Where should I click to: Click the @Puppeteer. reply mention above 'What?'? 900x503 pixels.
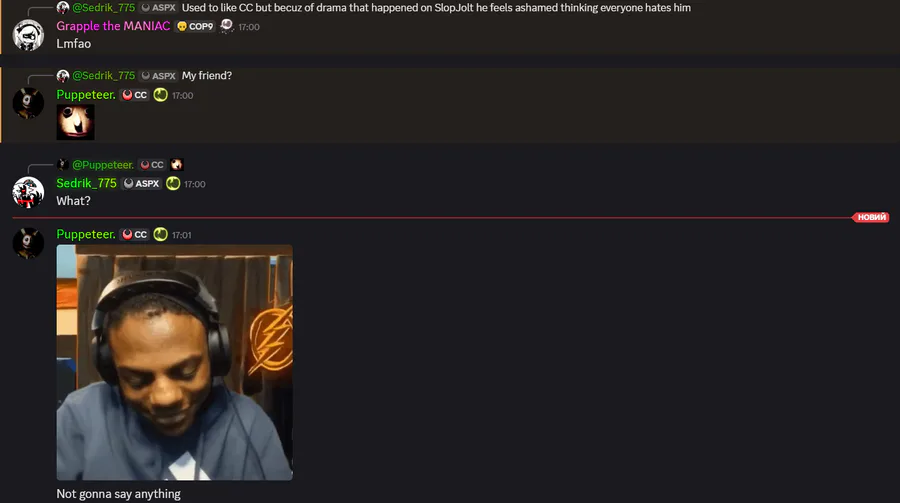pyautogui.click(x=103, y=165)
